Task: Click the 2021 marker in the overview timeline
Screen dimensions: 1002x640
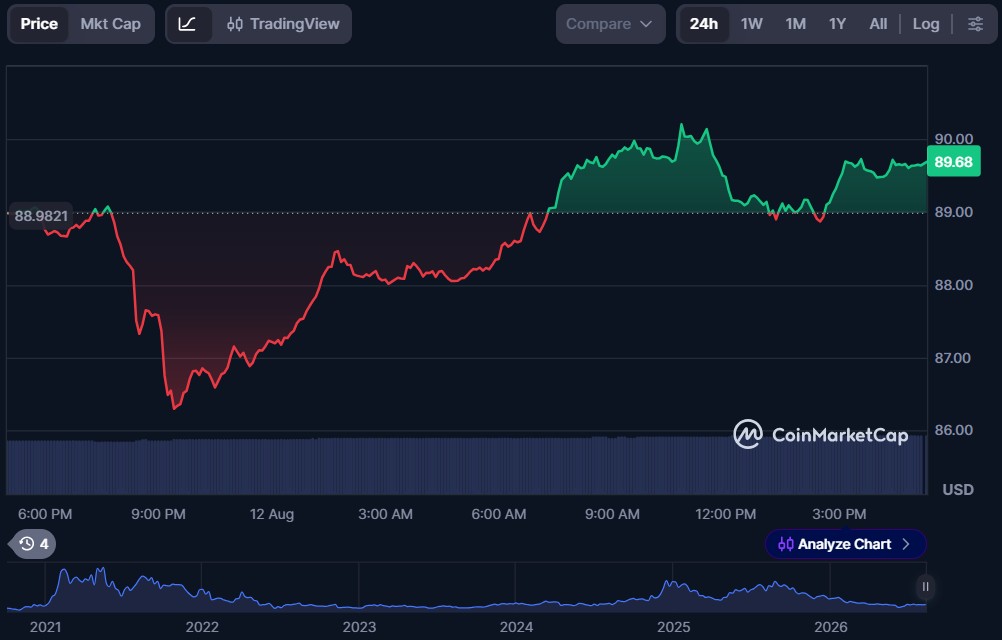Action: tap(45, 627)
